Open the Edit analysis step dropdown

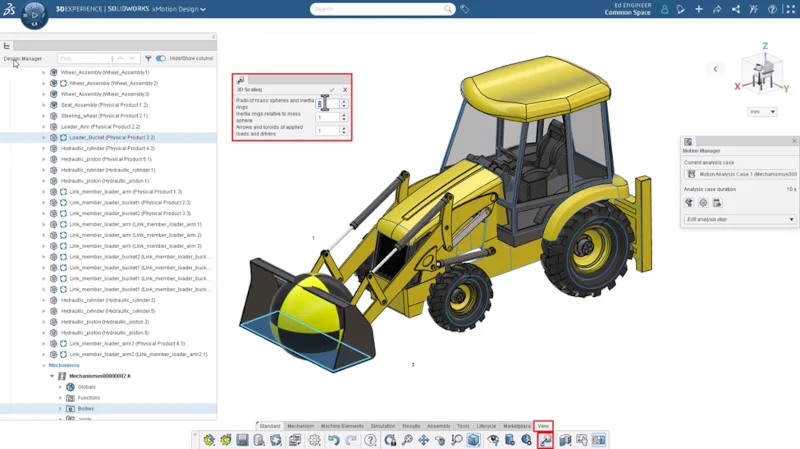(x=739, y=219)
